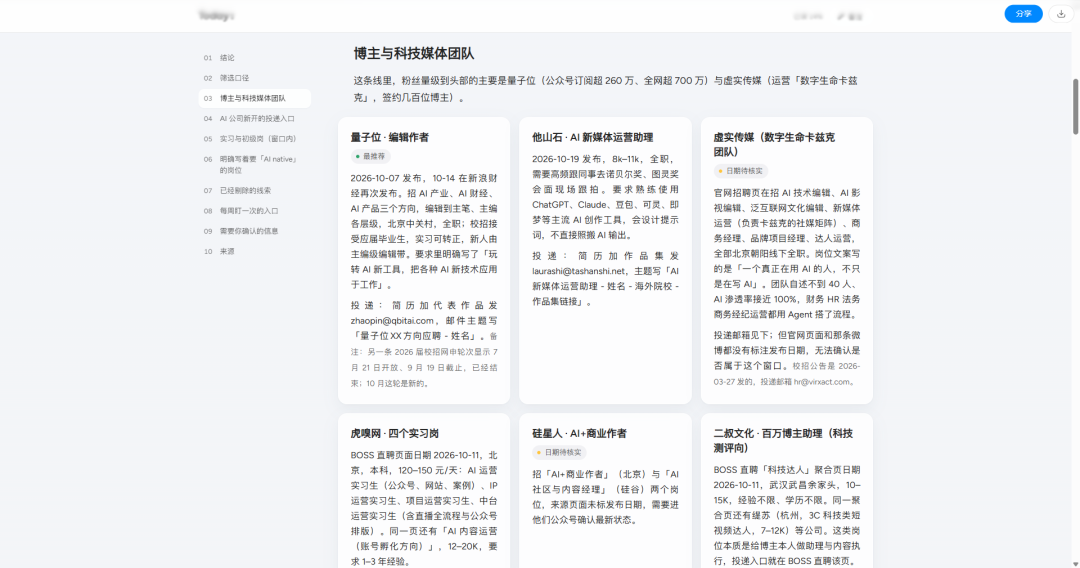
Task: Click the page vertical scrollbar thumb
Action: pos(1076,107)
